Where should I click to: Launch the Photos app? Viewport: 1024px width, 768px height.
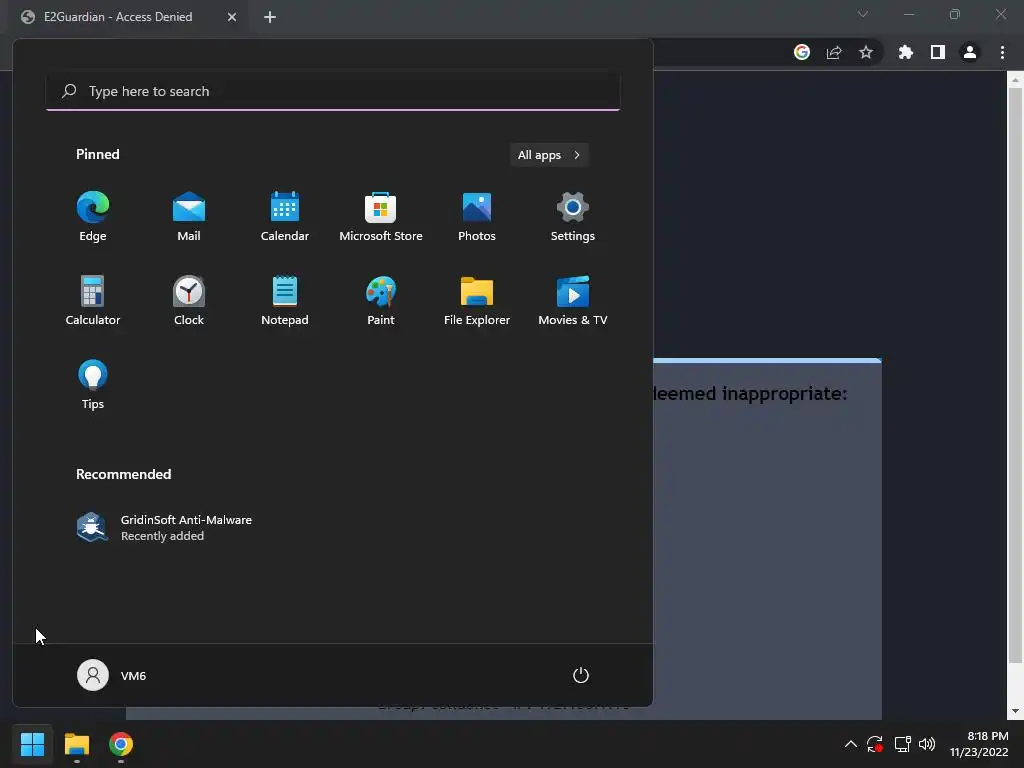coord(477,216)
